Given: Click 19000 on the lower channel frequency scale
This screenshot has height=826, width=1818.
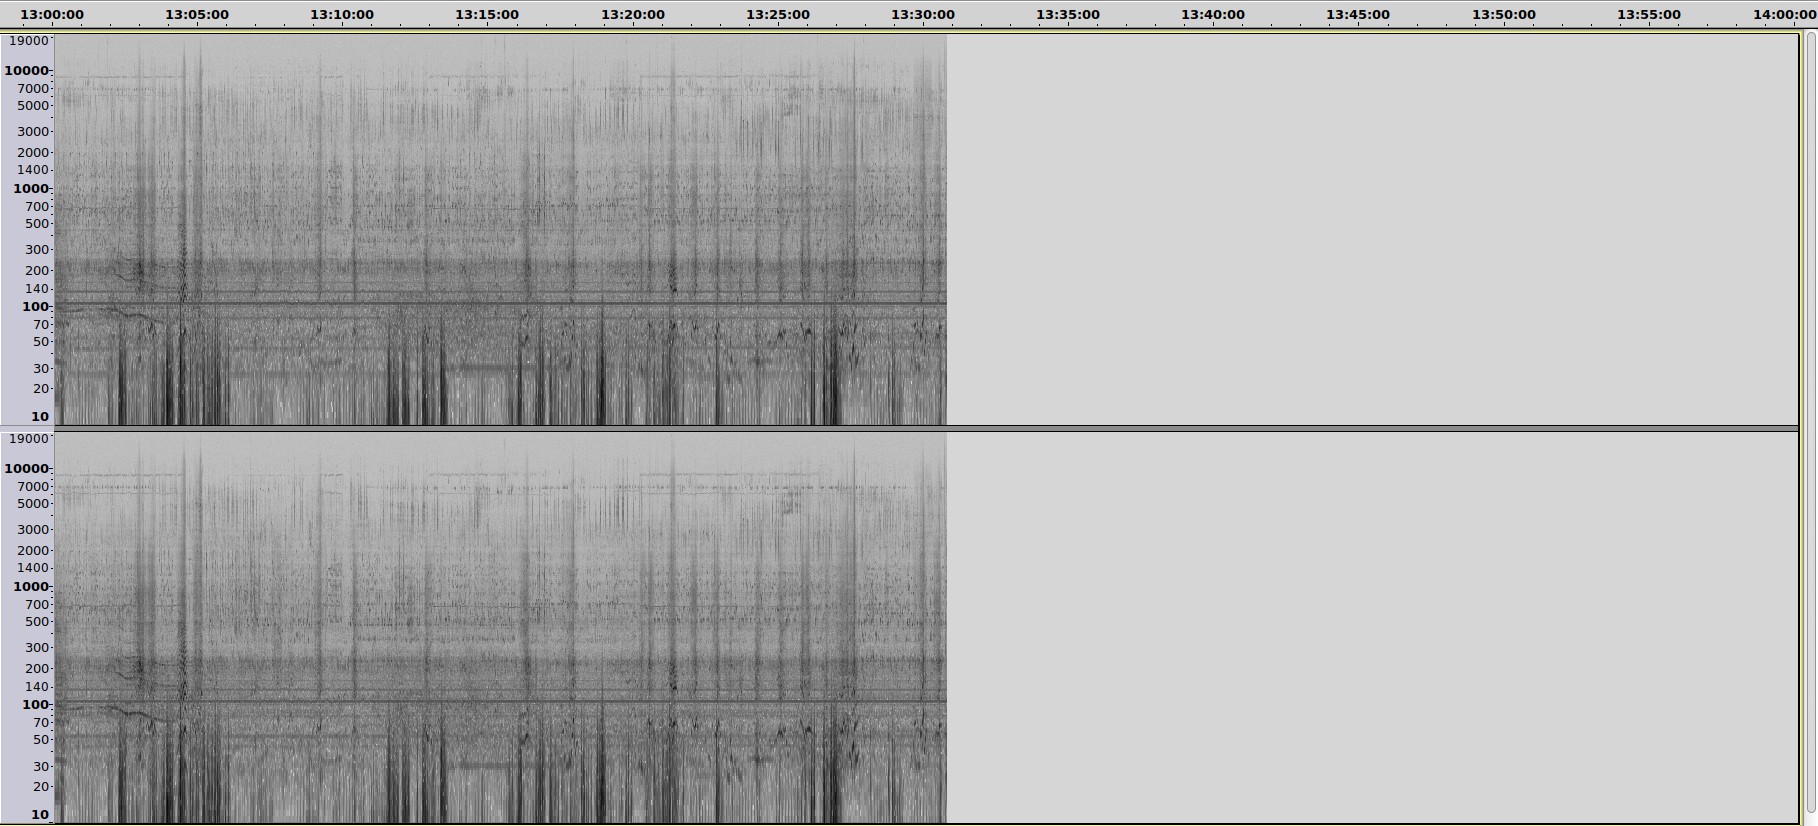Looking at the screenshot, I should point(28,439).
